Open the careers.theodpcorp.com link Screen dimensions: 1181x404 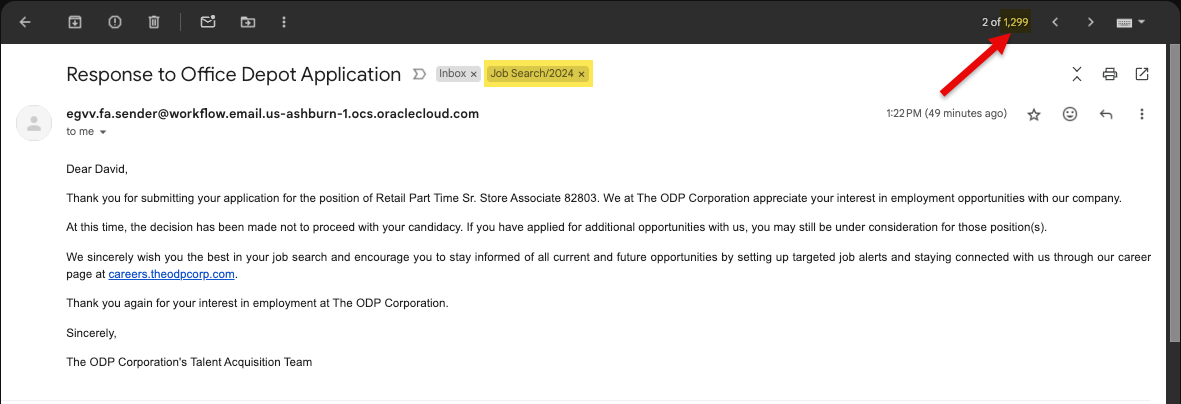pos(172,274)
